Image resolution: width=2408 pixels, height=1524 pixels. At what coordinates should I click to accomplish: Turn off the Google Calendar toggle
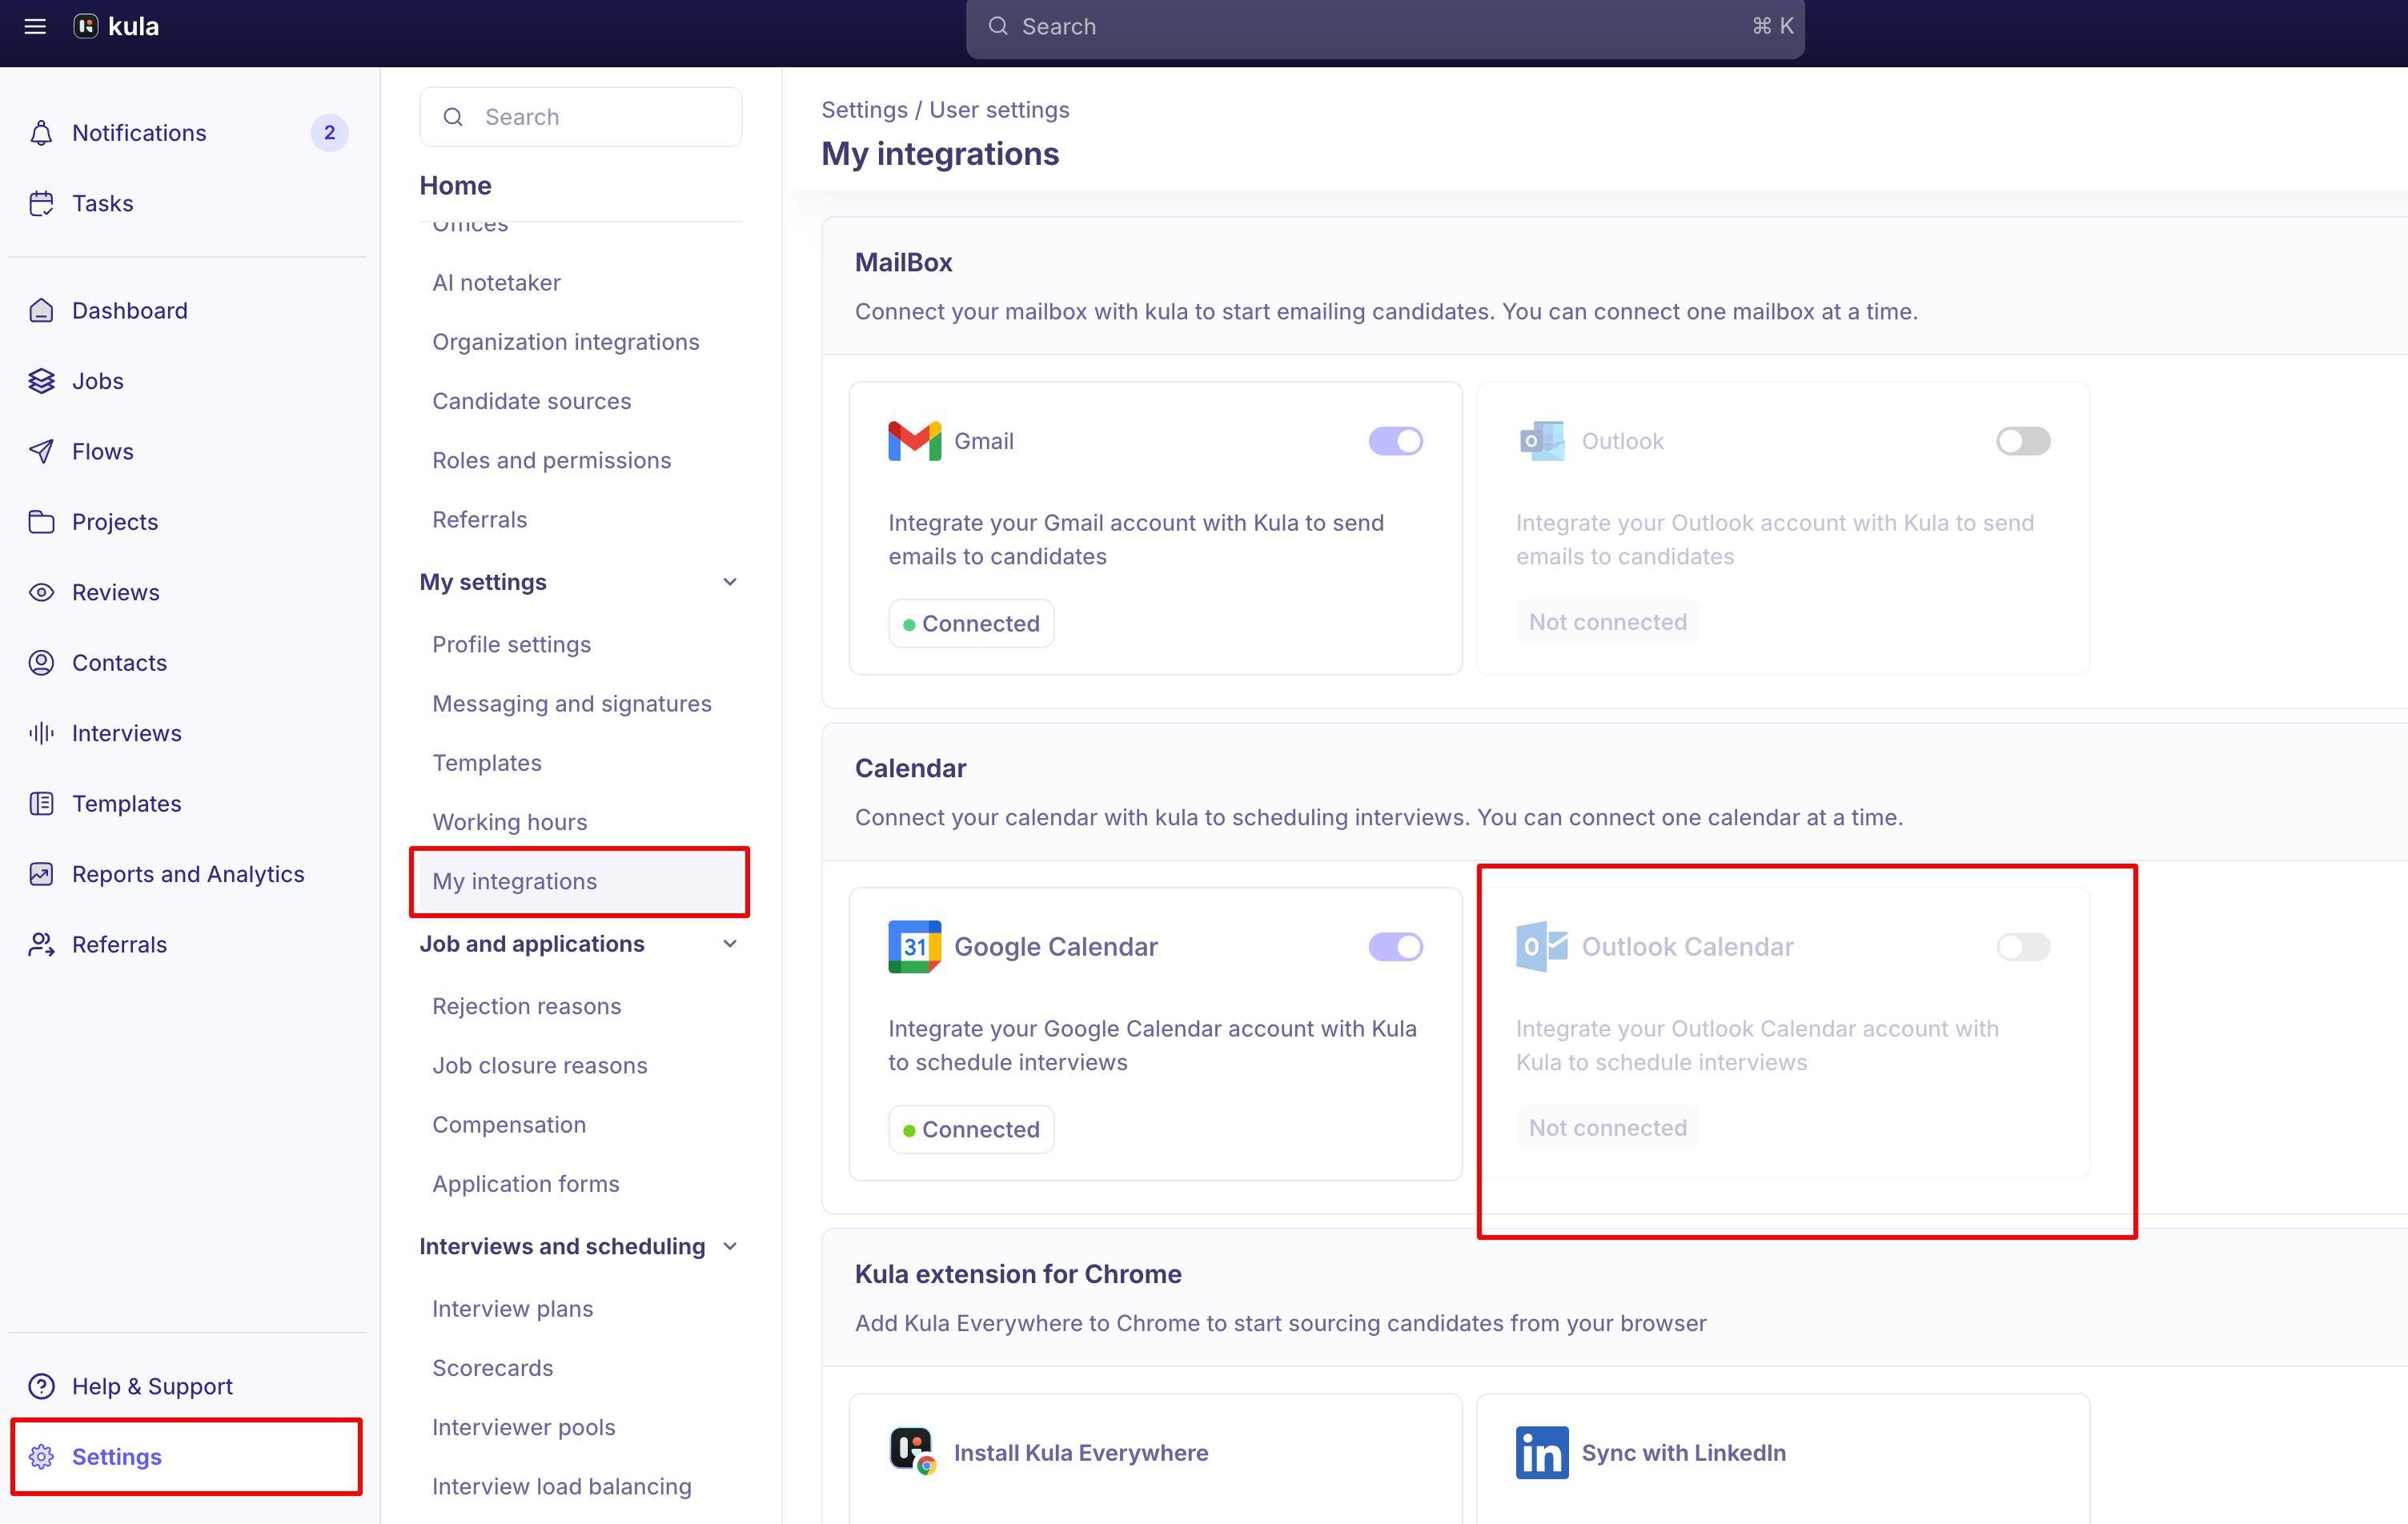point(1396,946)
